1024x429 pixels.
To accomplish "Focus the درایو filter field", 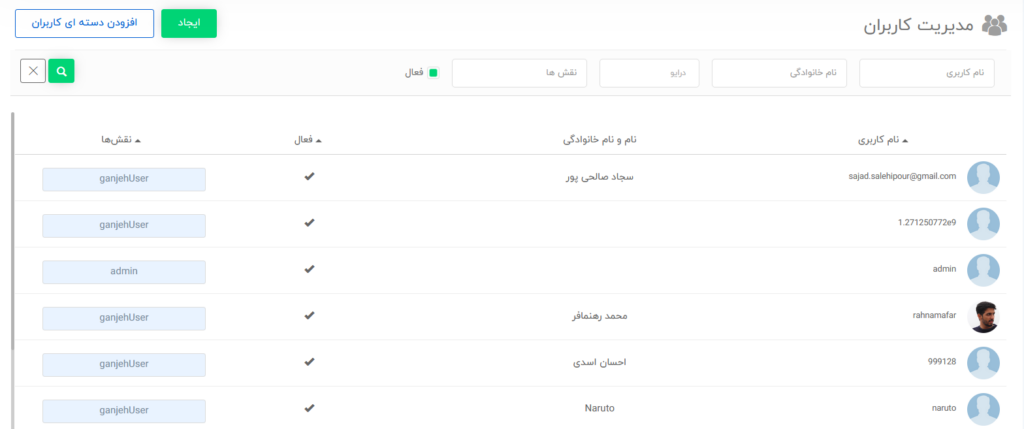I will [x=649, y=72].
